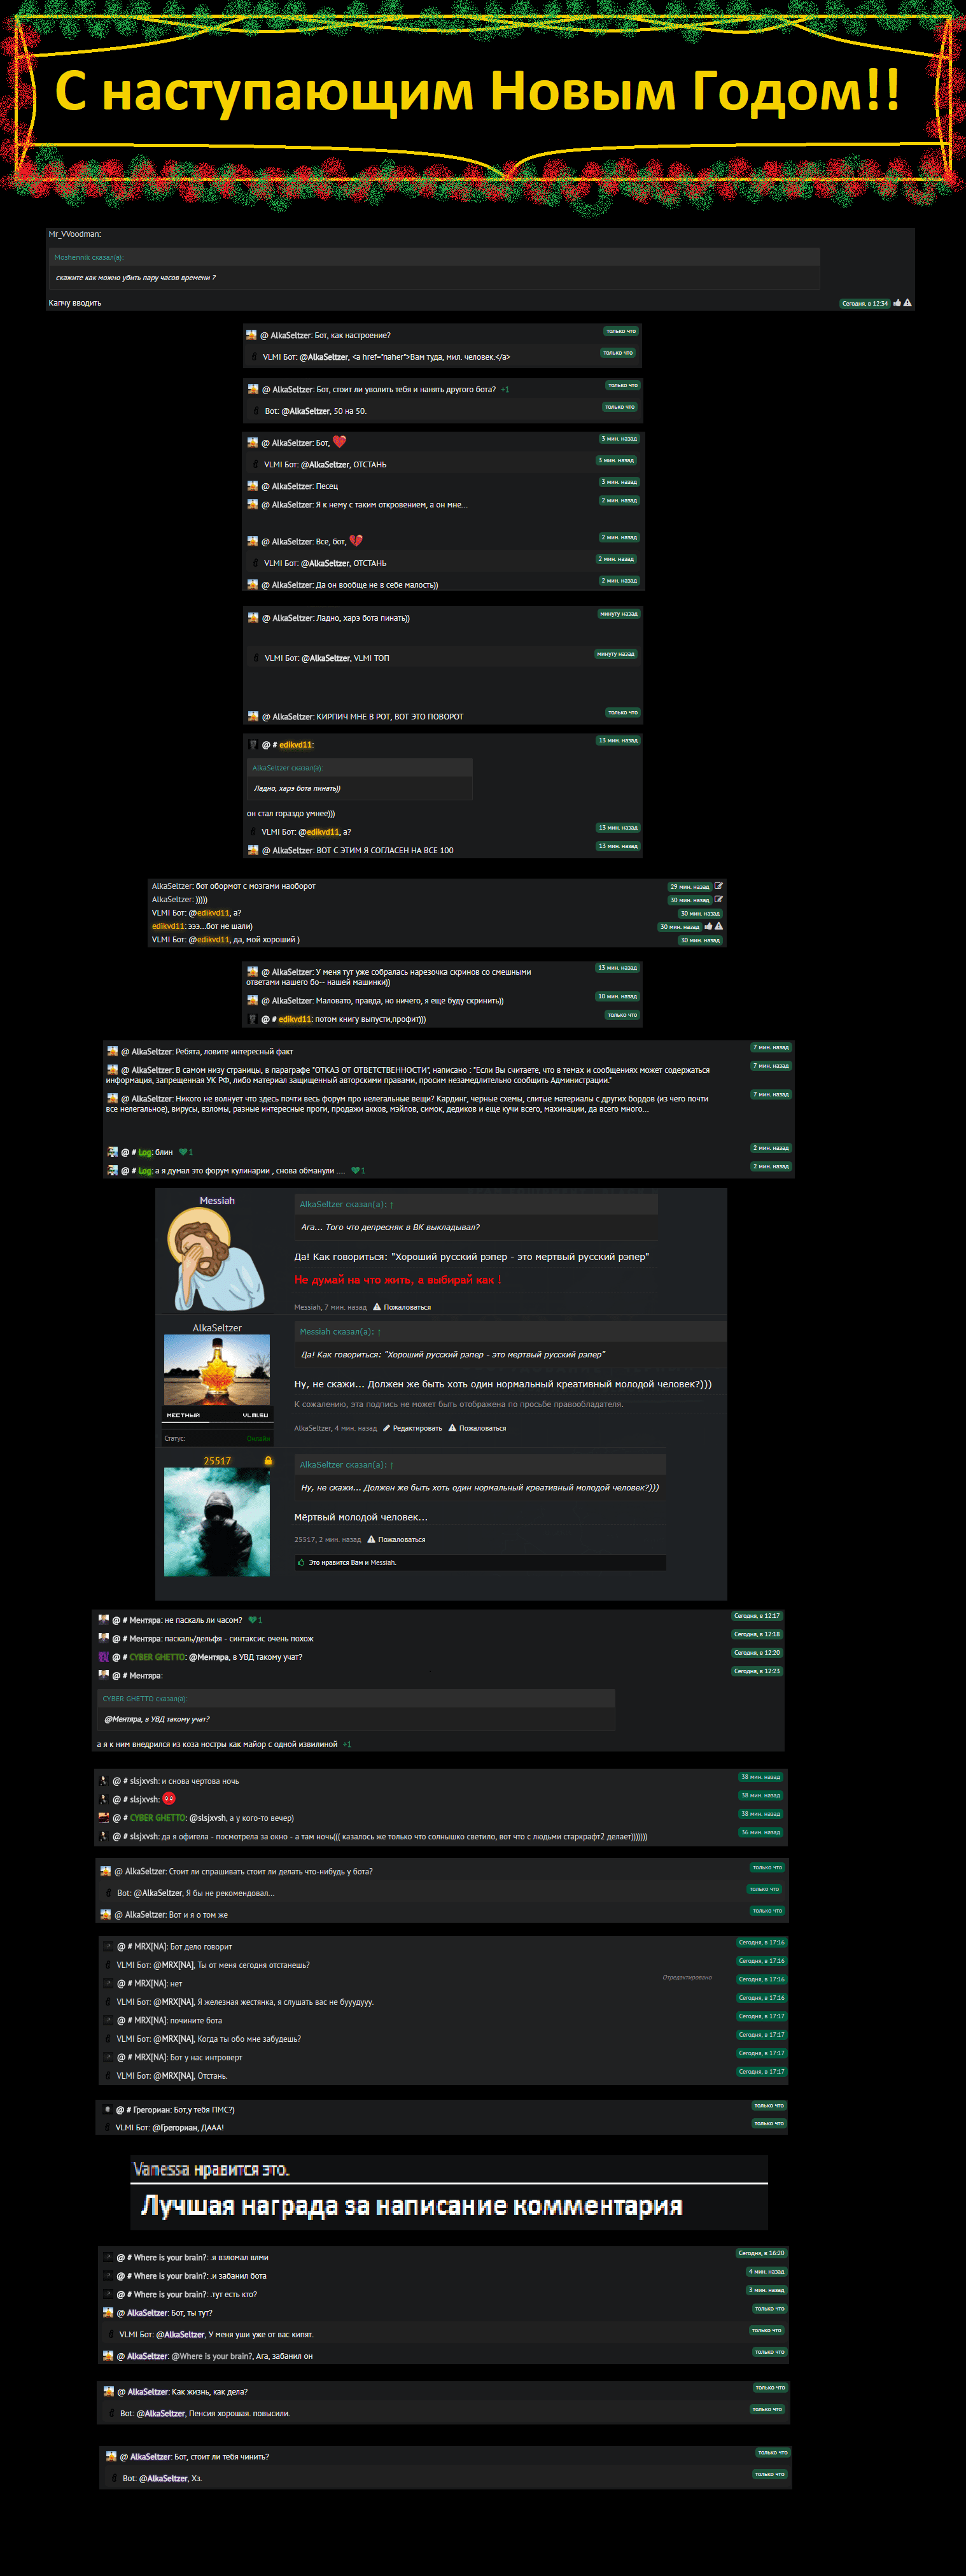Click pencil icon next to 'Редактировать'

[x=386, y=1428]
